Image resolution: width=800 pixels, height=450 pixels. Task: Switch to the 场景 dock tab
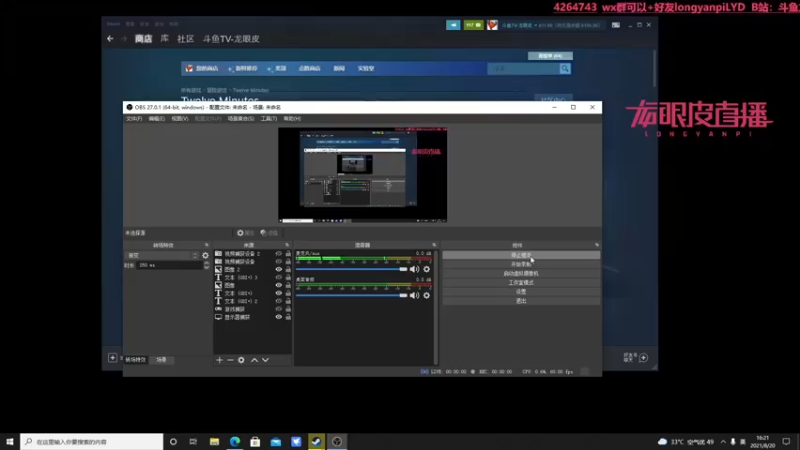coord(161,360)
